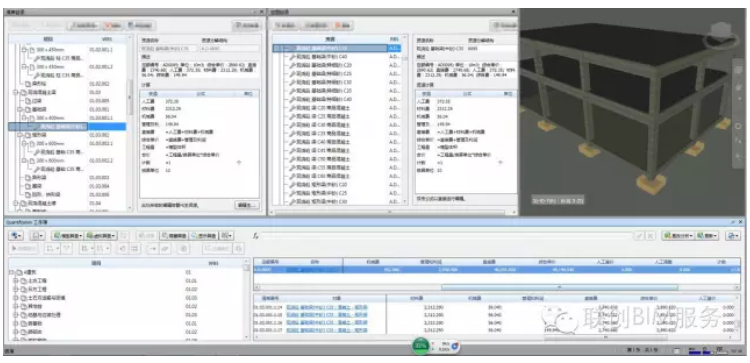Collapse the A建筑 node in workbook tree
Image resolution: width=750 pixels, height=363 pixels.
point(12,272)
